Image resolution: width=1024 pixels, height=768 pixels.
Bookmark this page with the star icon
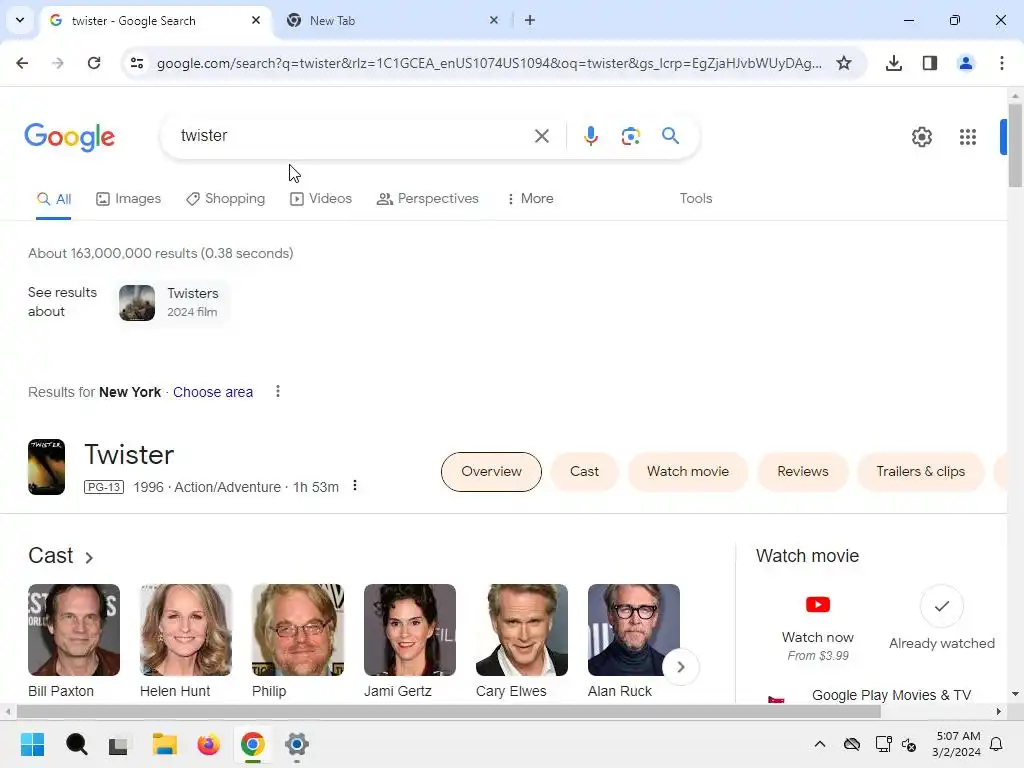click(x=844, y=63)
